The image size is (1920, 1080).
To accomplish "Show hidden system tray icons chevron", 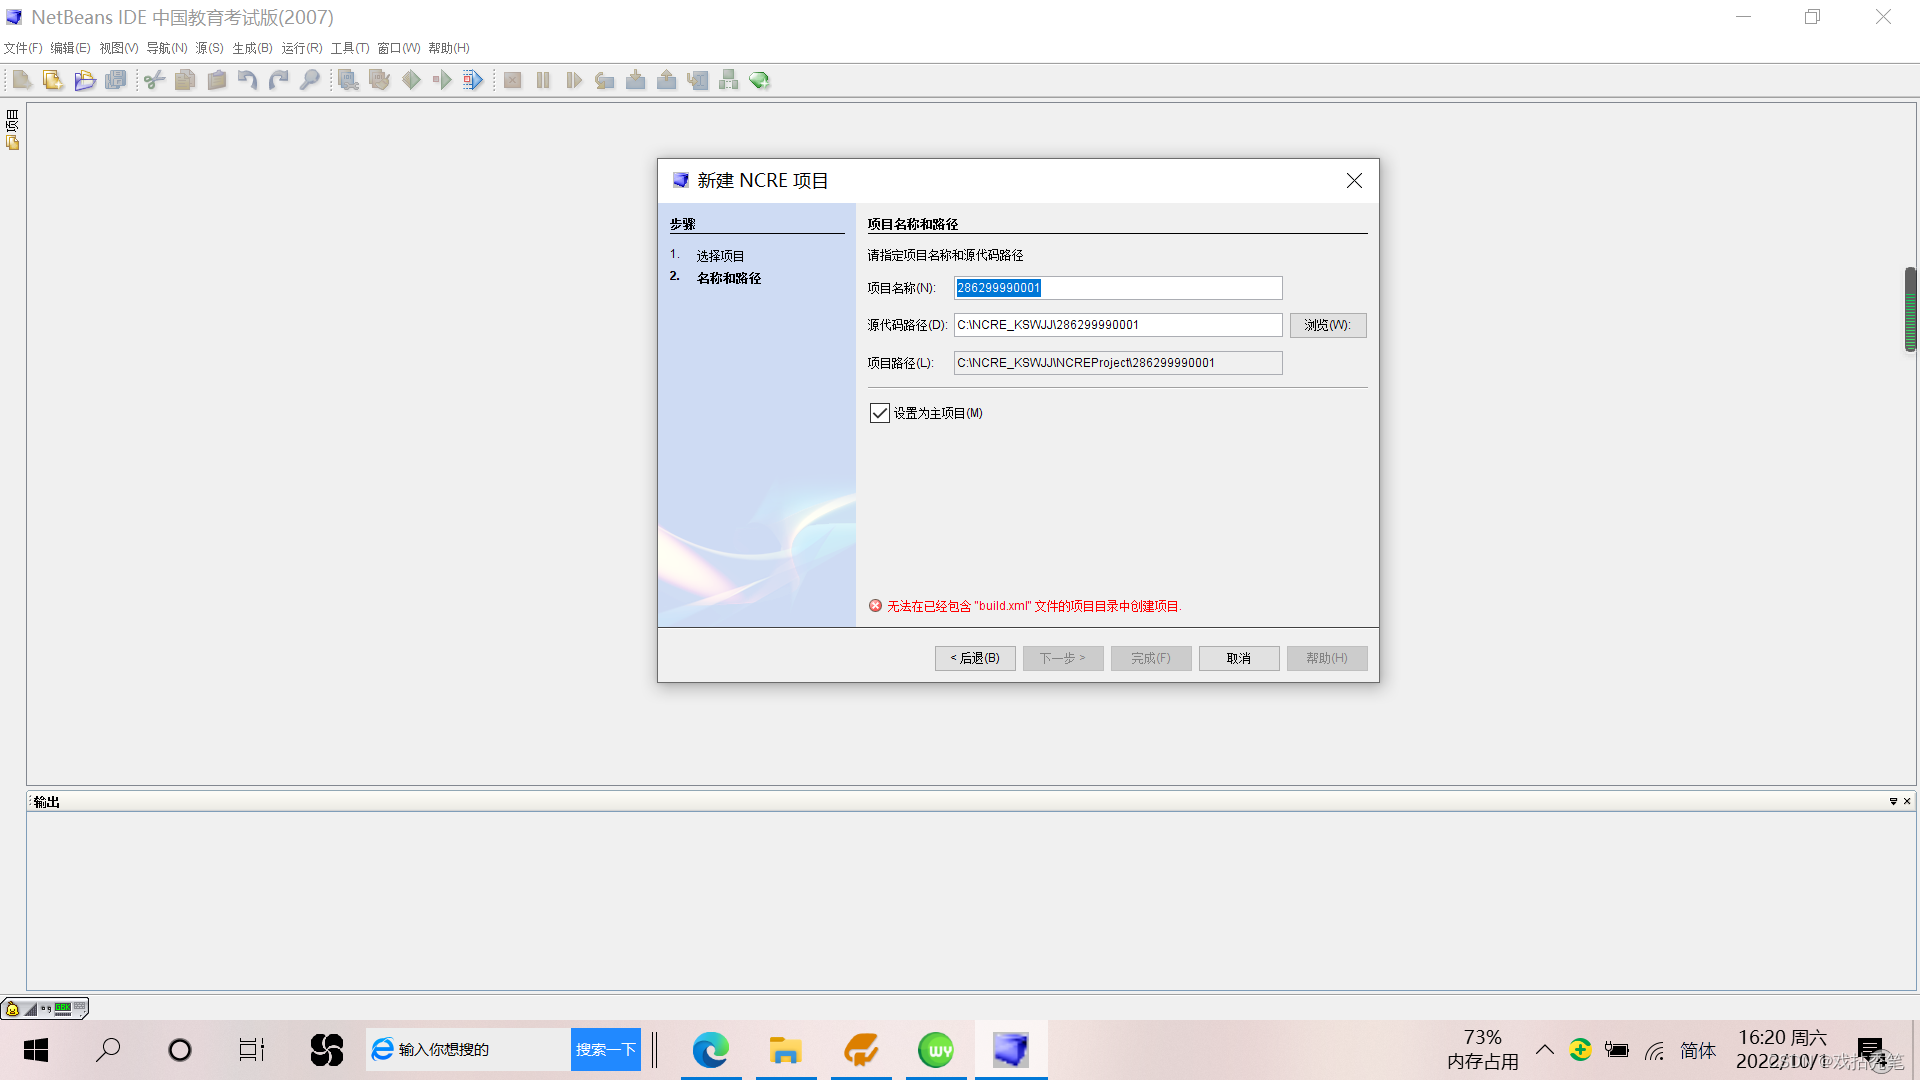I will tap(1545, 1049).
